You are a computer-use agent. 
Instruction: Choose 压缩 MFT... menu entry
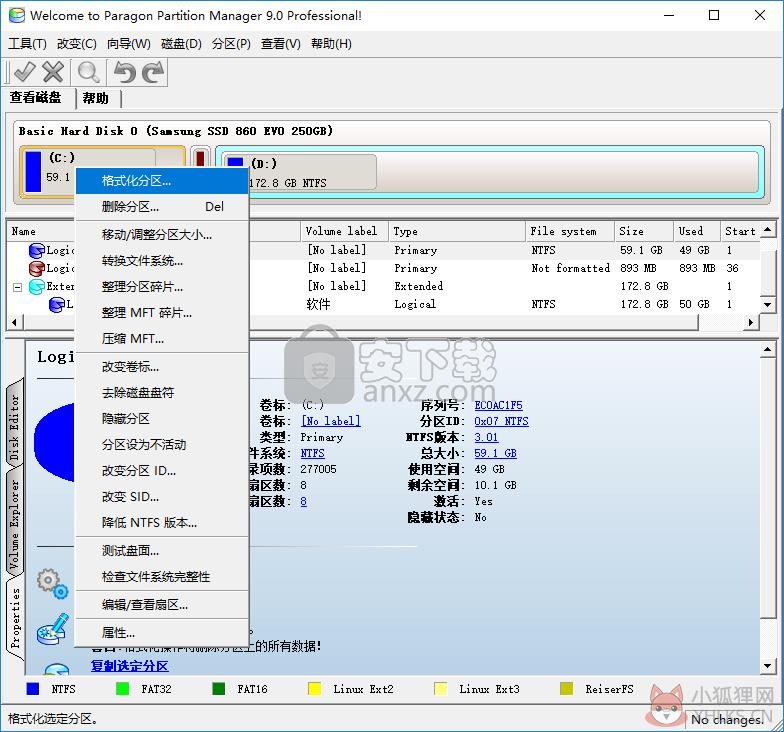(x=162, y=338)
